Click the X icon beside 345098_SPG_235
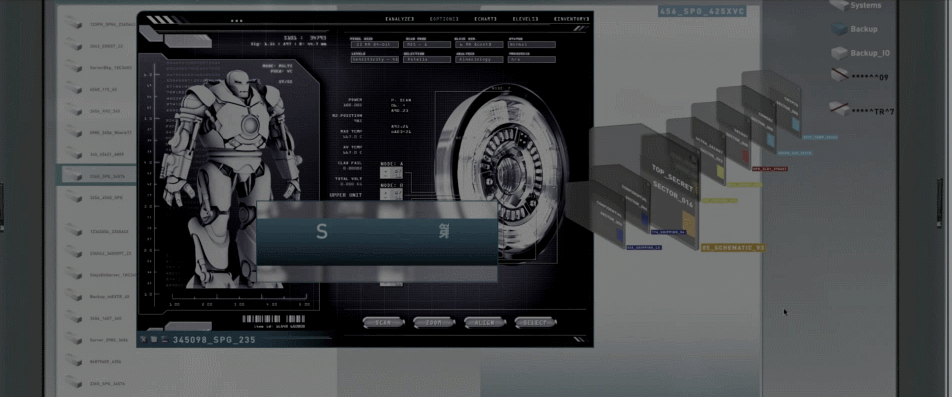Screen dimensions: 952x397 pyautogui.click(x=144, y=340)
